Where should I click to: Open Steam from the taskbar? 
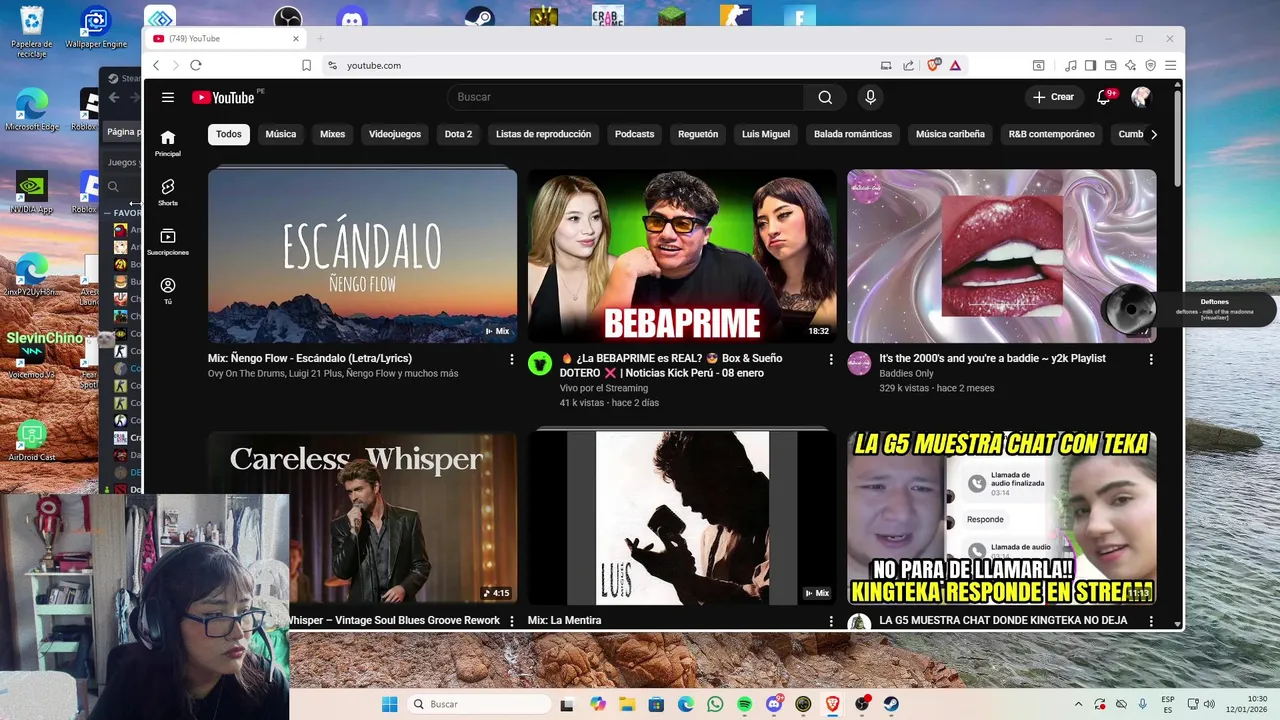(891, 704)
